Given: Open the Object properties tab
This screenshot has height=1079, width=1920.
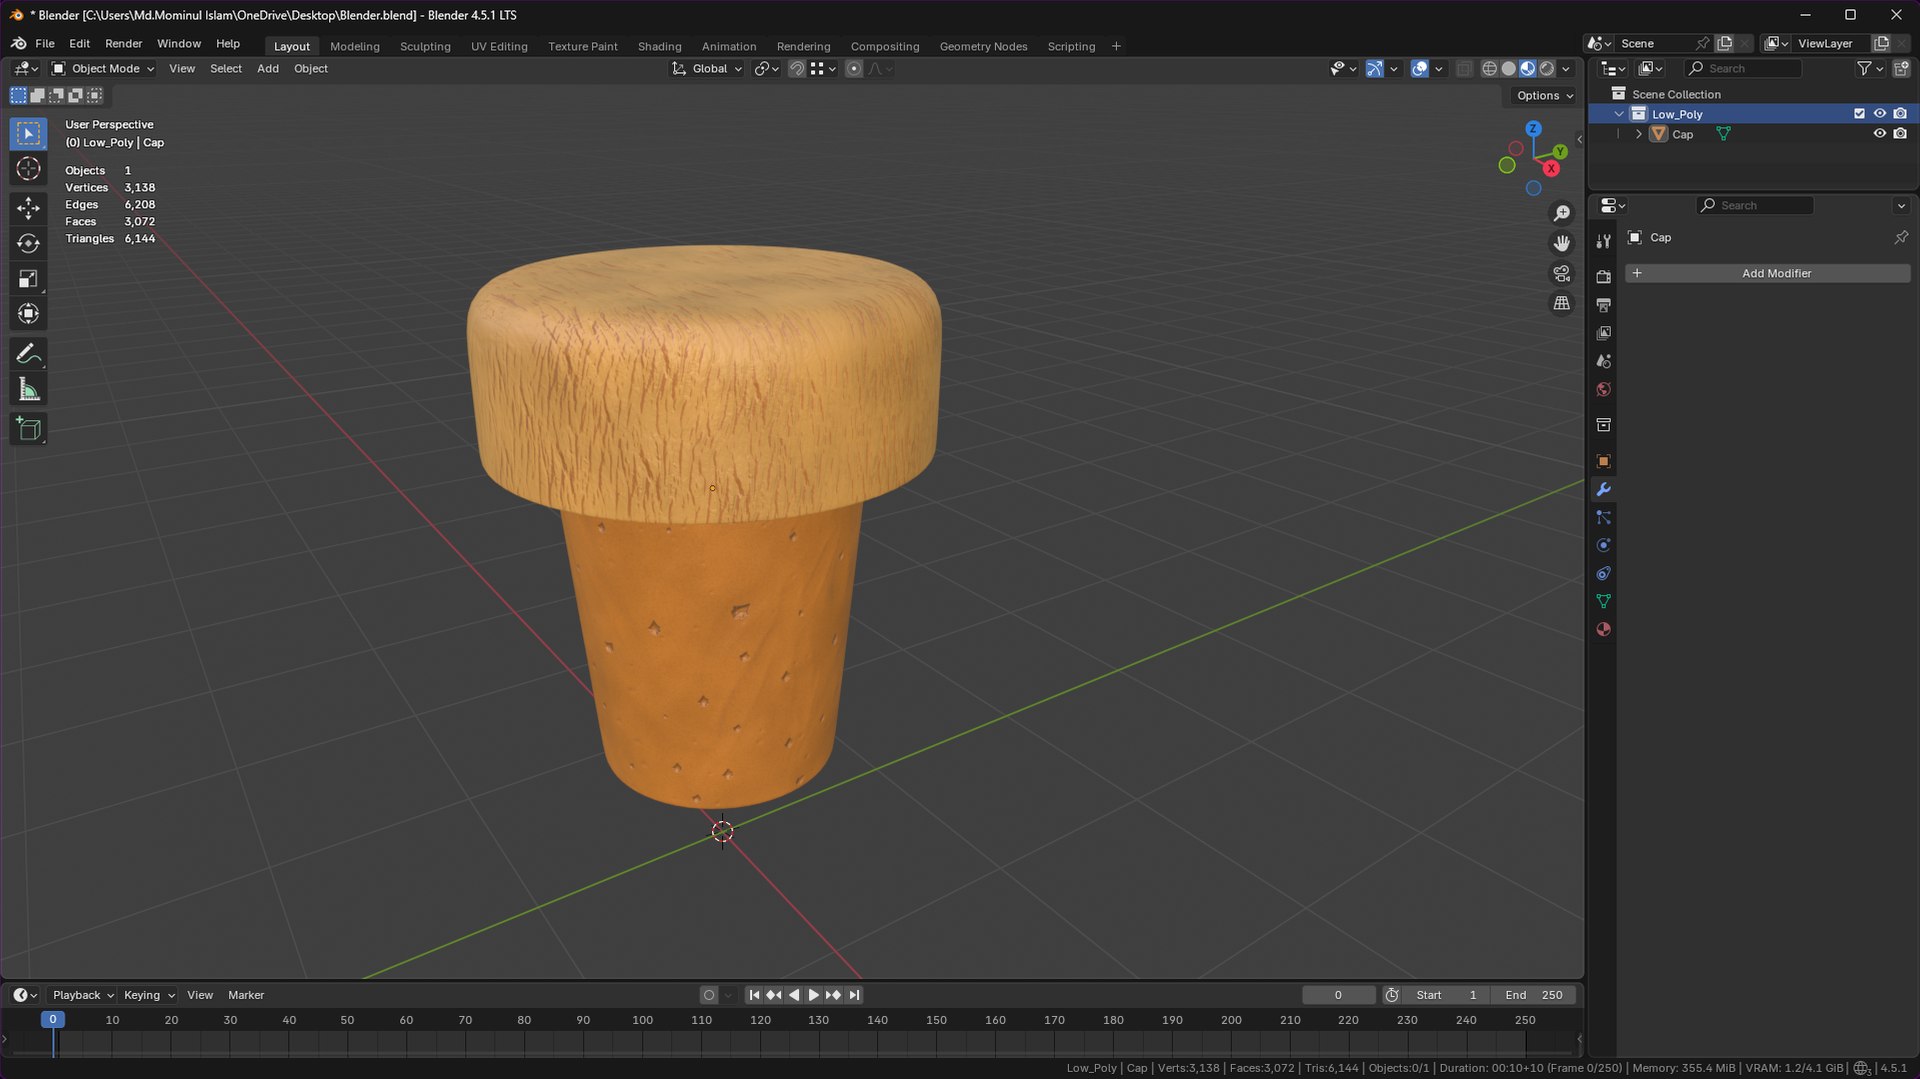Looking at the screenshot, I should (1603, 461).
